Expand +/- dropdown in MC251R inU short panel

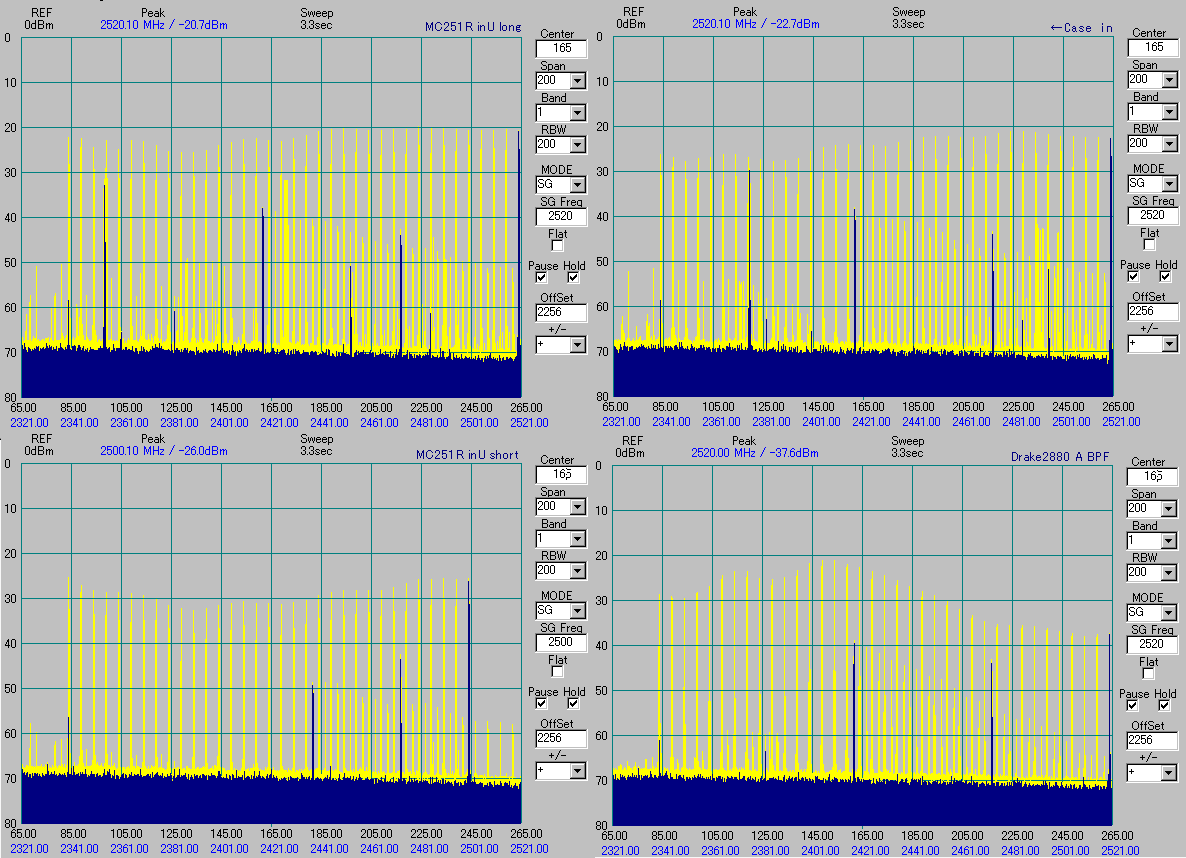point(577,771)
